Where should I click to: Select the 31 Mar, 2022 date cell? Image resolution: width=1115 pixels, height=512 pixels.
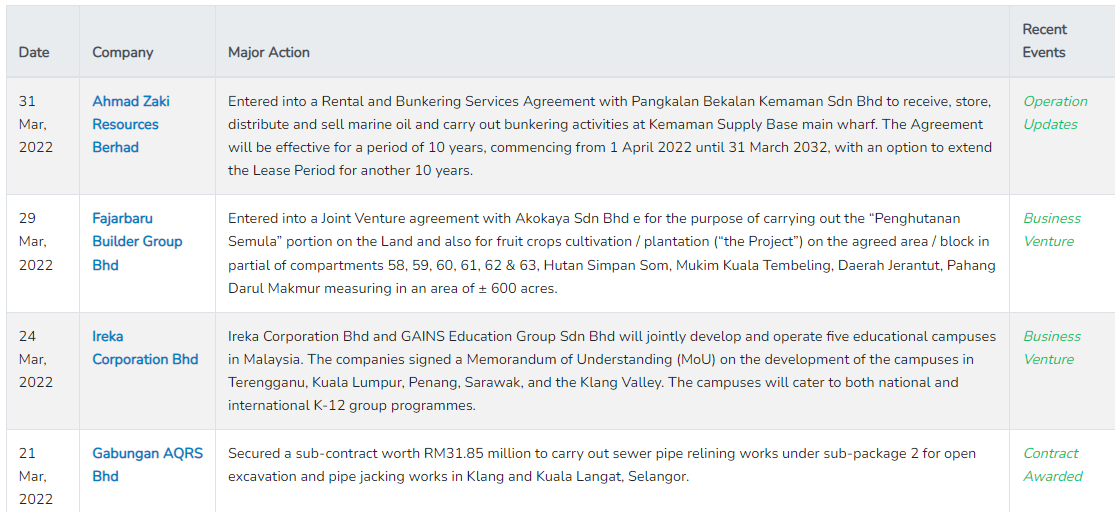[x=33, y=124]
